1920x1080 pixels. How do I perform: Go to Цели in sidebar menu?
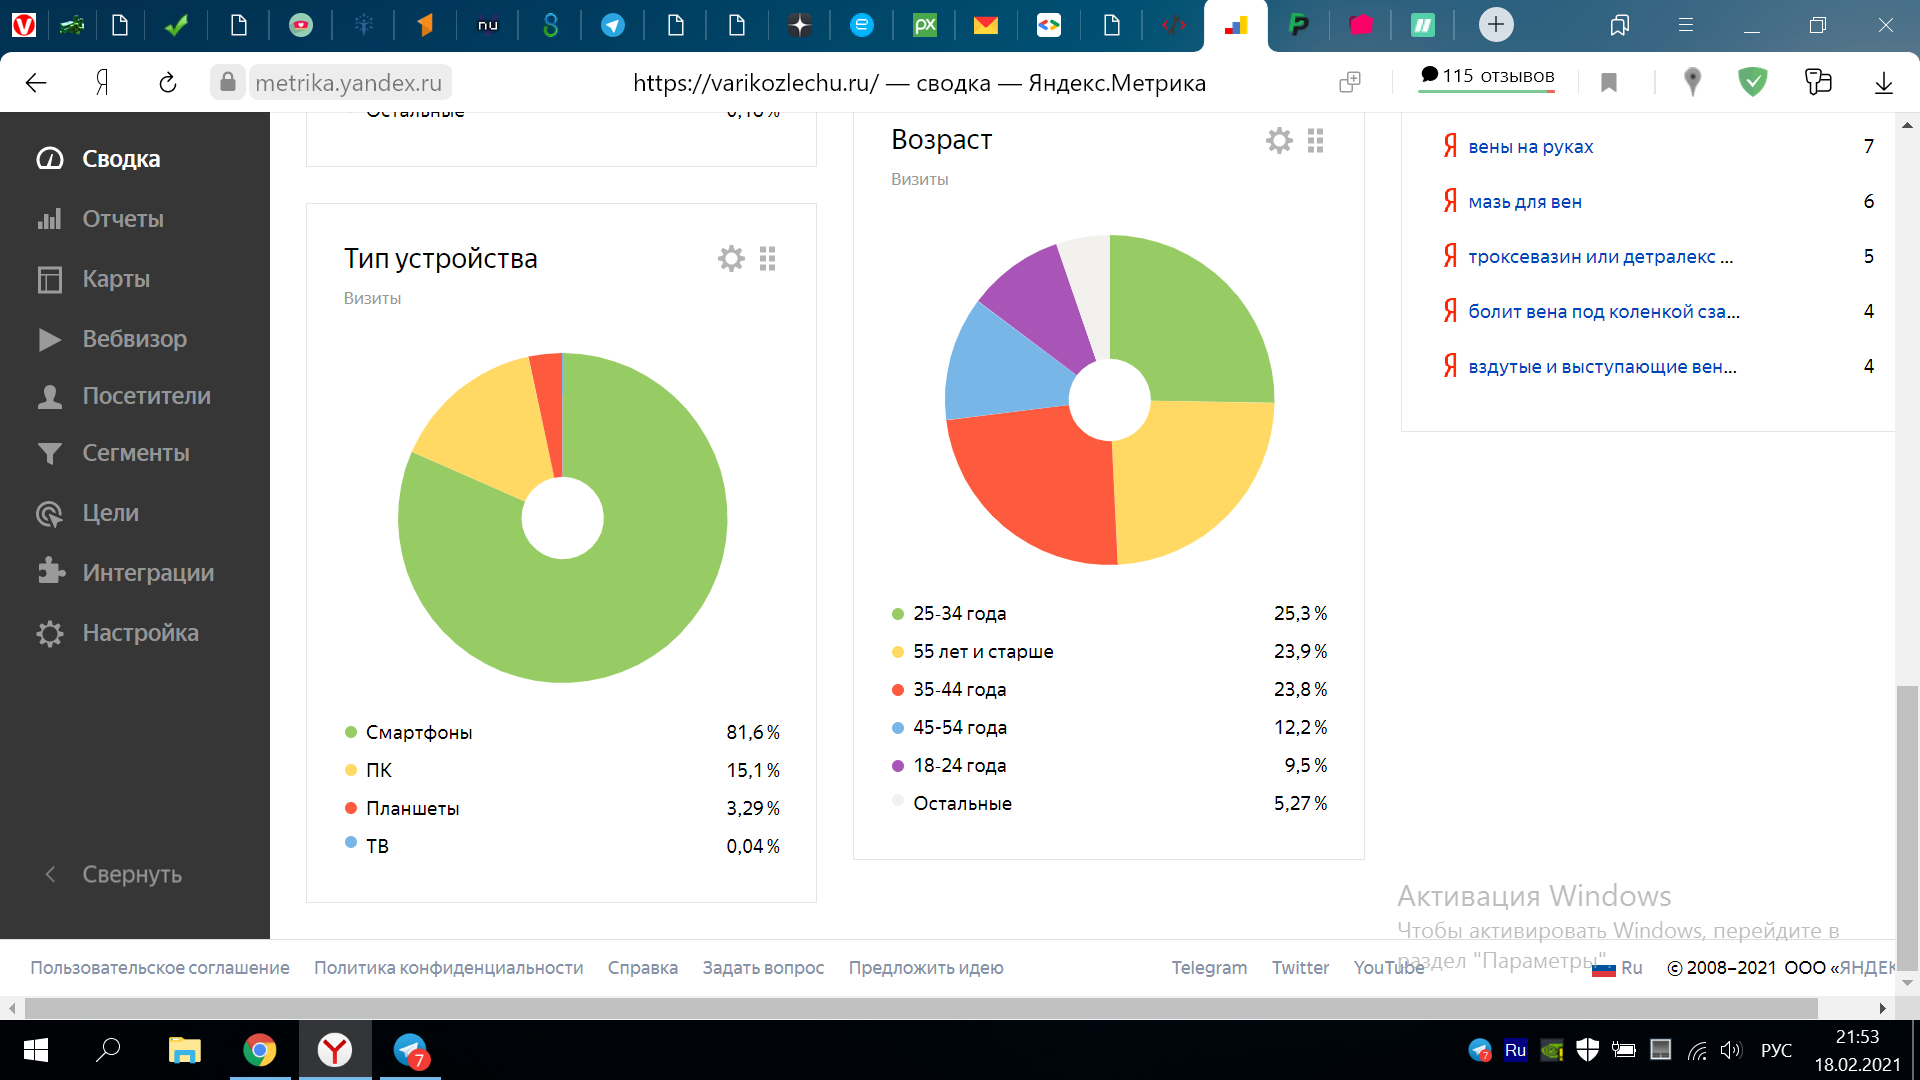click(x=110, y=513)
